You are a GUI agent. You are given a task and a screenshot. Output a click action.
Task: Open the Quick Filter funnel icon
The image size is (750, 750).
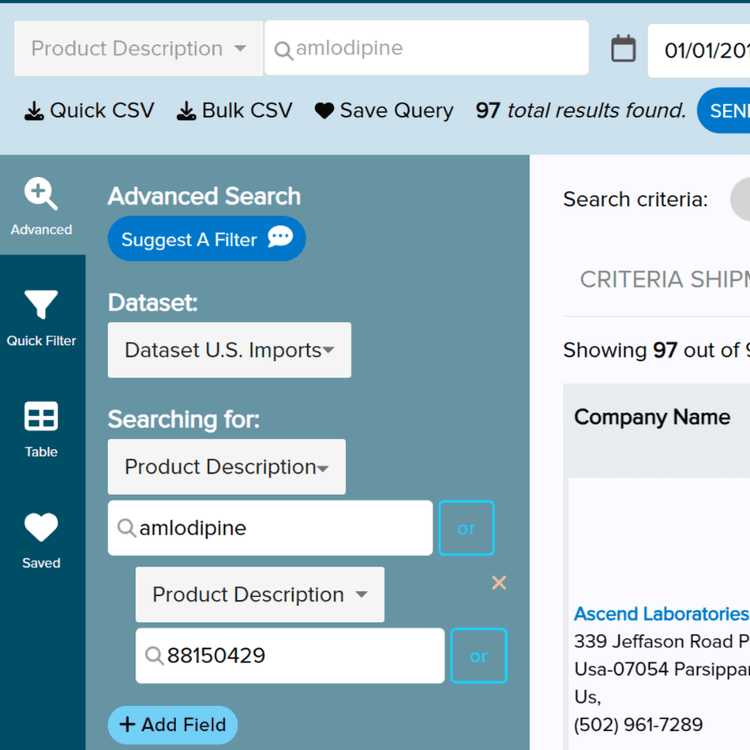coord(42,318)
